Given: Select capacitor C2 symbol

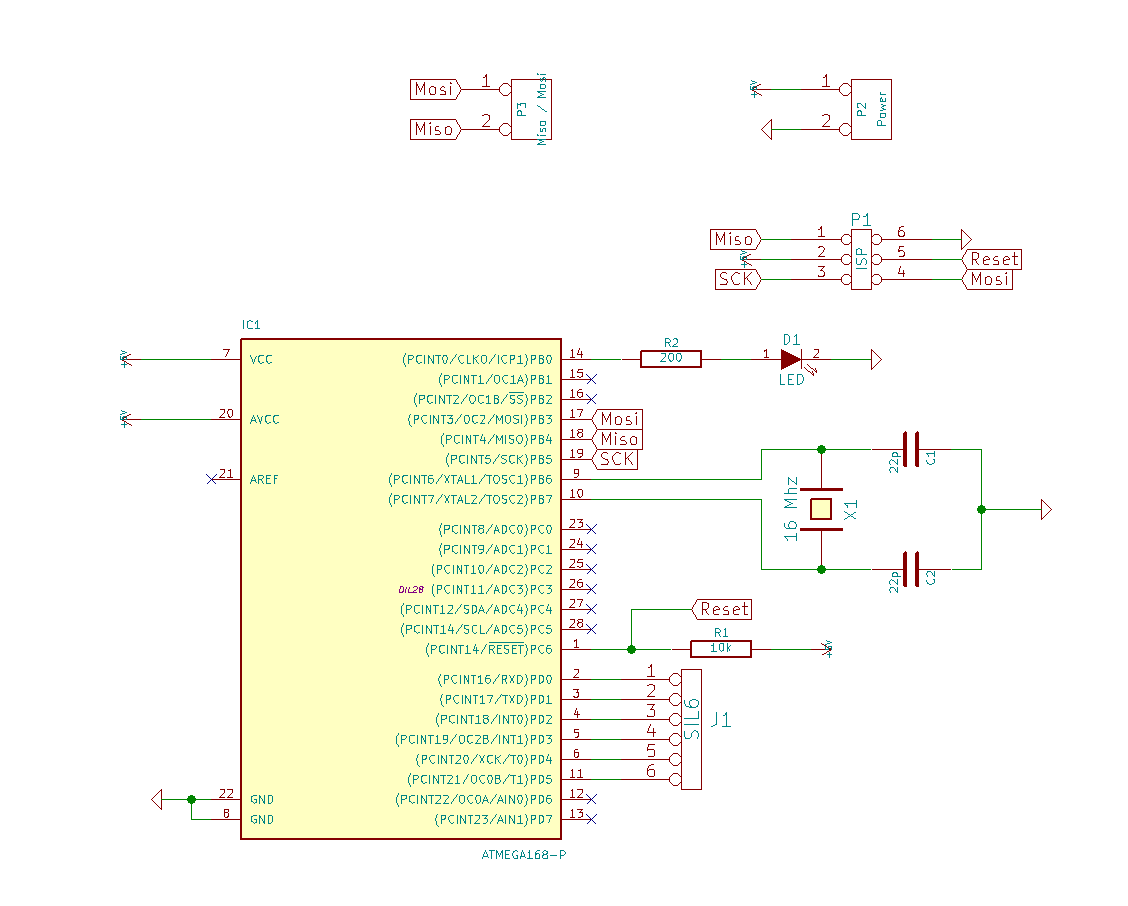Looking at the screenshot, I should click(911, 569).
